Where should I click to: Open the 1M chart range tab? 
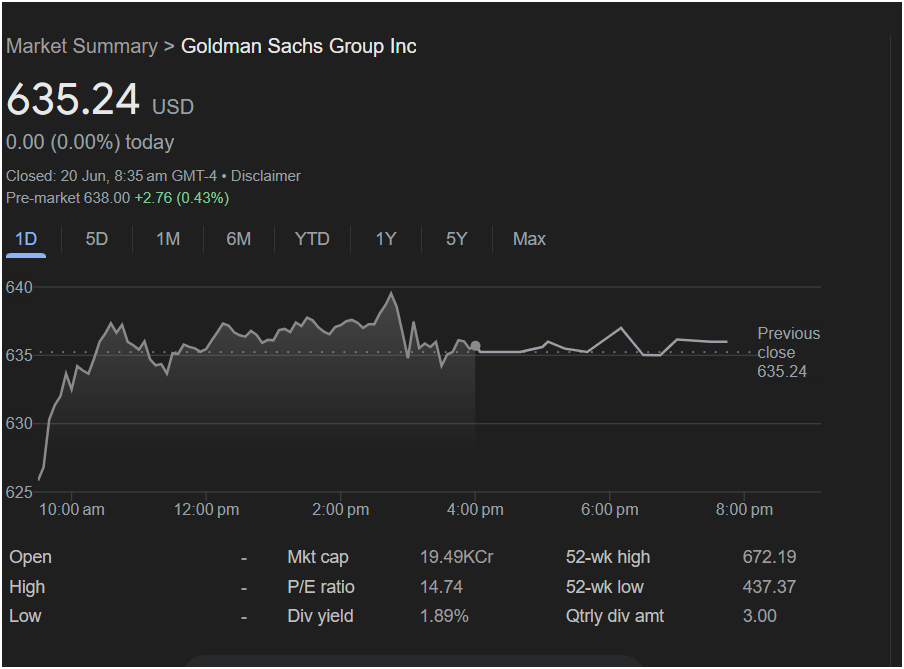168,239
